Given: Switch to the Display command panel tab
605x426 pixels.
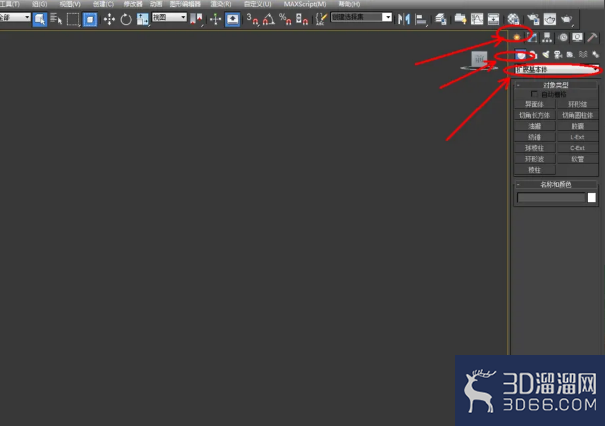Looking at the screenshot, I should point(578,37).
